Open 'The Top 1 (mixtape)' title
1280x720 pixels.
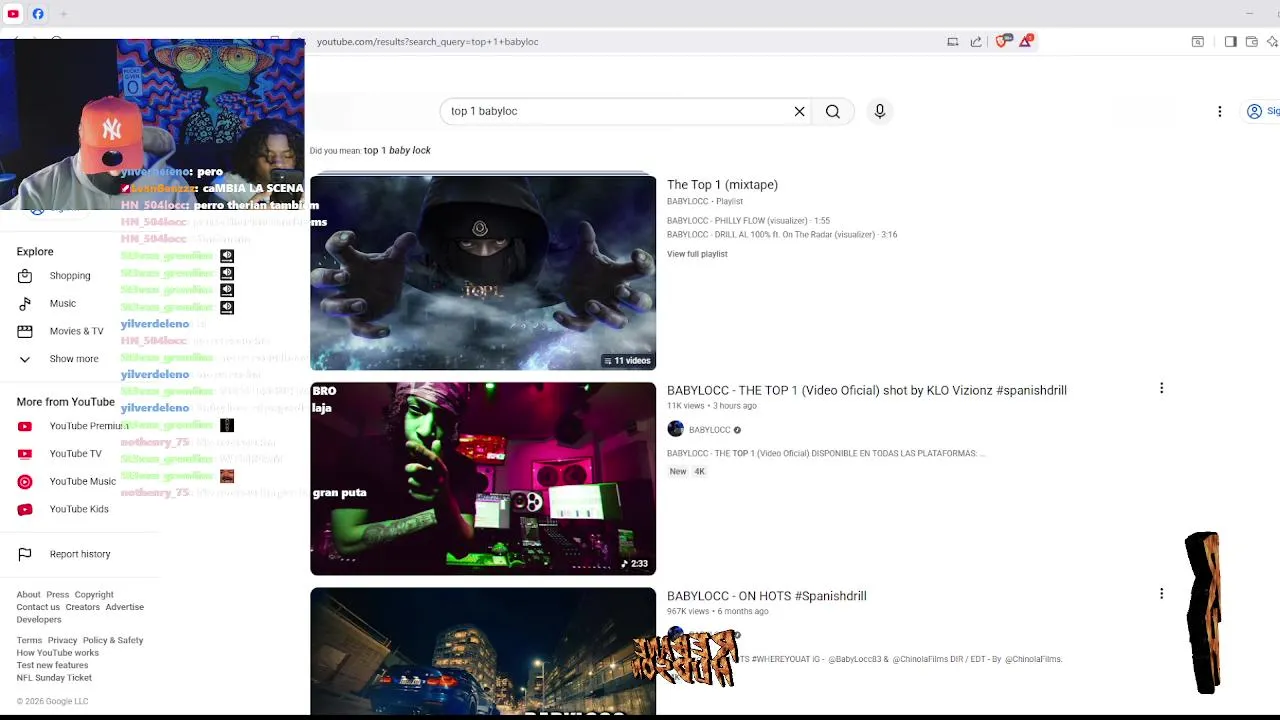point(722,185)
